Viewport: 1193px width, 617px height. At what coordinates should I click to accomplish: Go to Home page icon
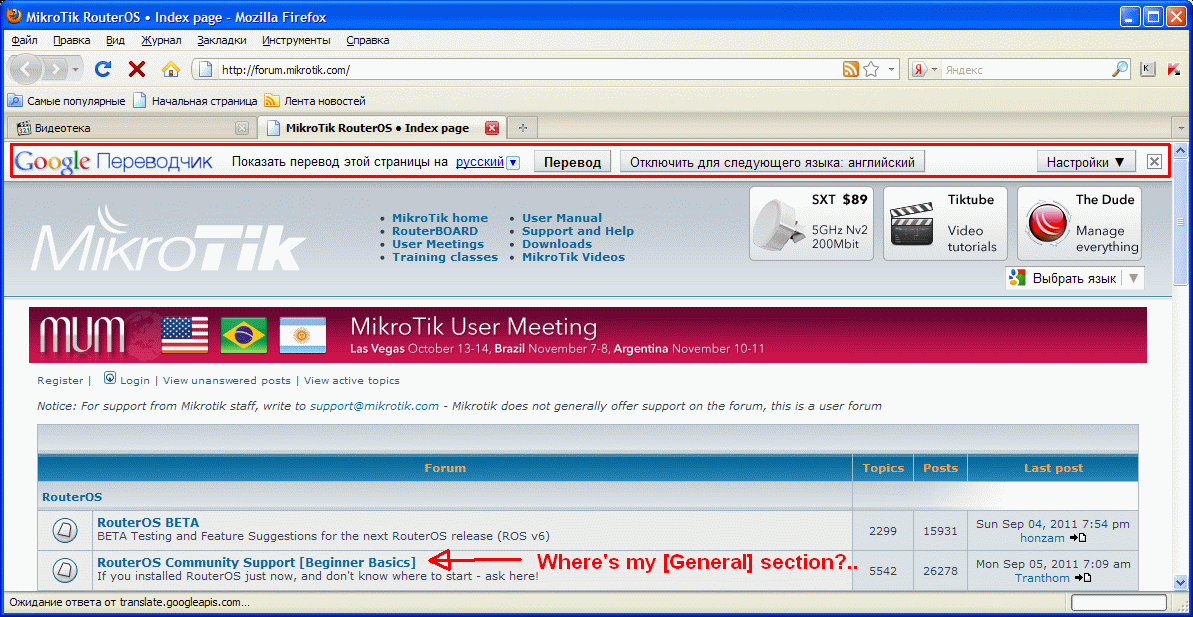click(171, 69)
